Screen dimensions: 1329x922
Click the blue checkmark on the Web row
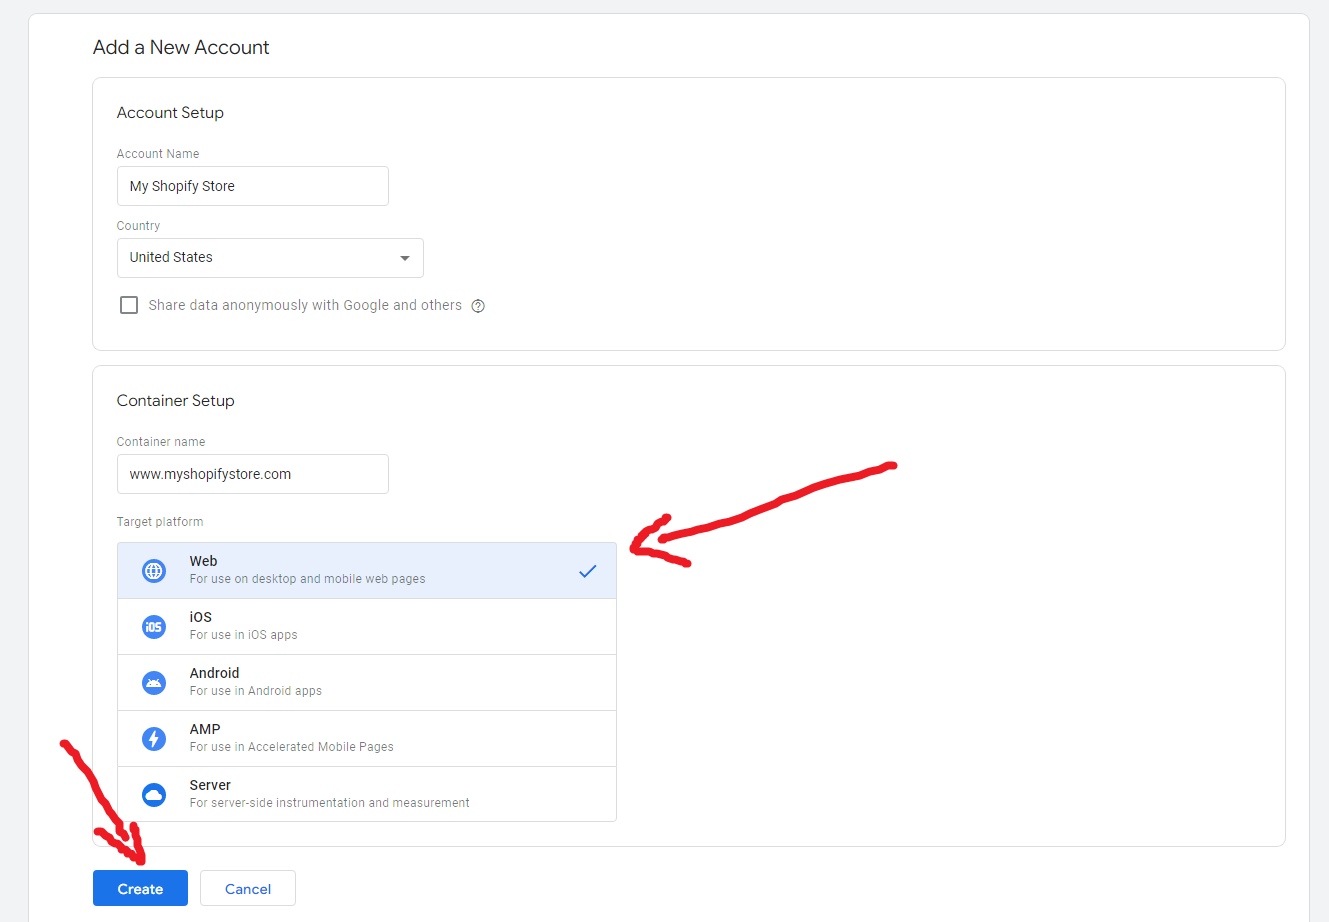(x=588, y=570)
